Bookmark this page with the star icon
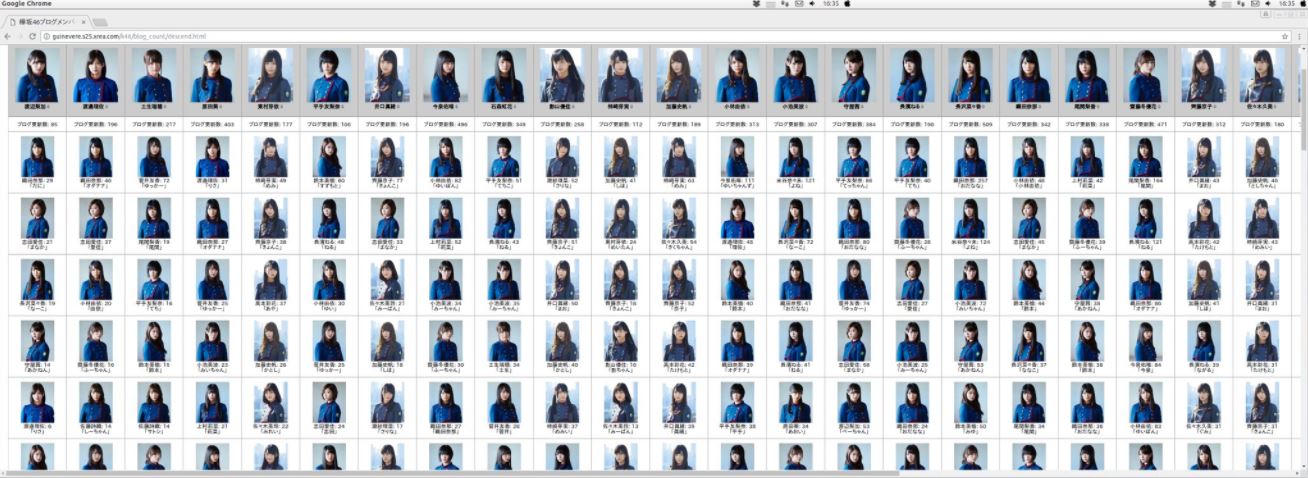Image resolution: width=1308 pixels, height=478 pixels. click(1285, 36)
